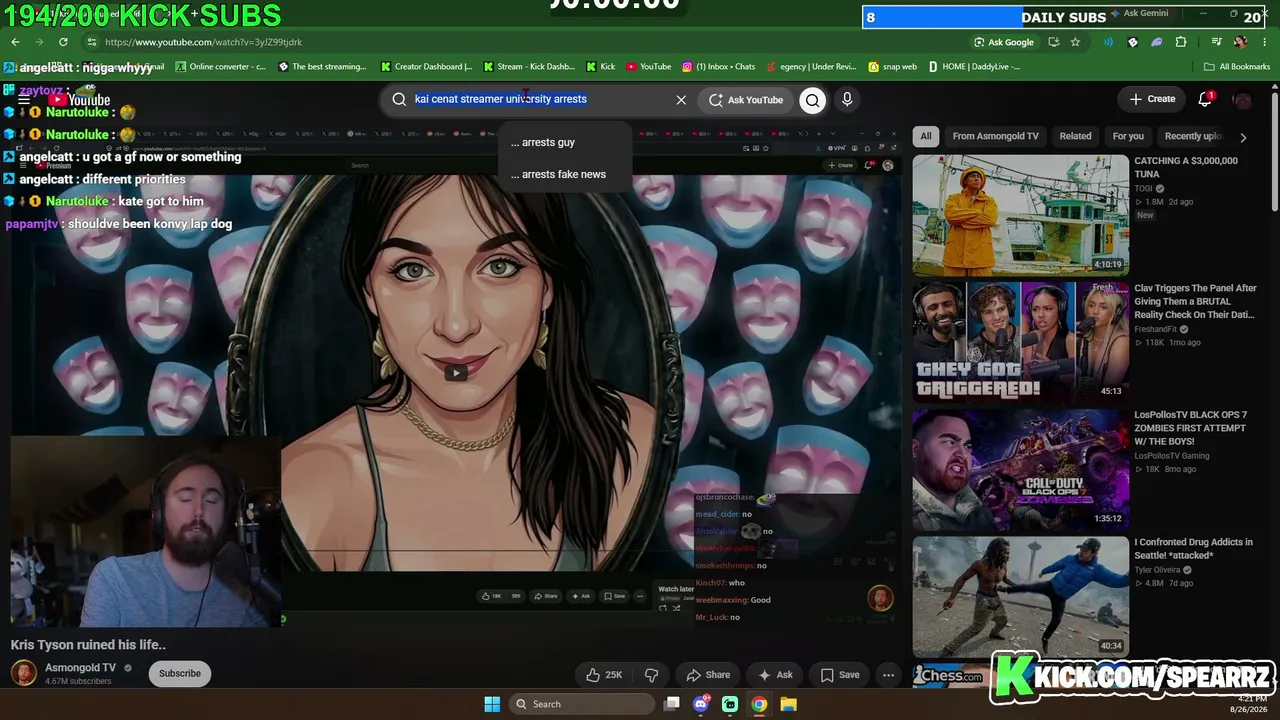The image size is (1280, 720).
Task: Open the Inbox • Chats Instagram bookmark
Action: click(719, 67)
